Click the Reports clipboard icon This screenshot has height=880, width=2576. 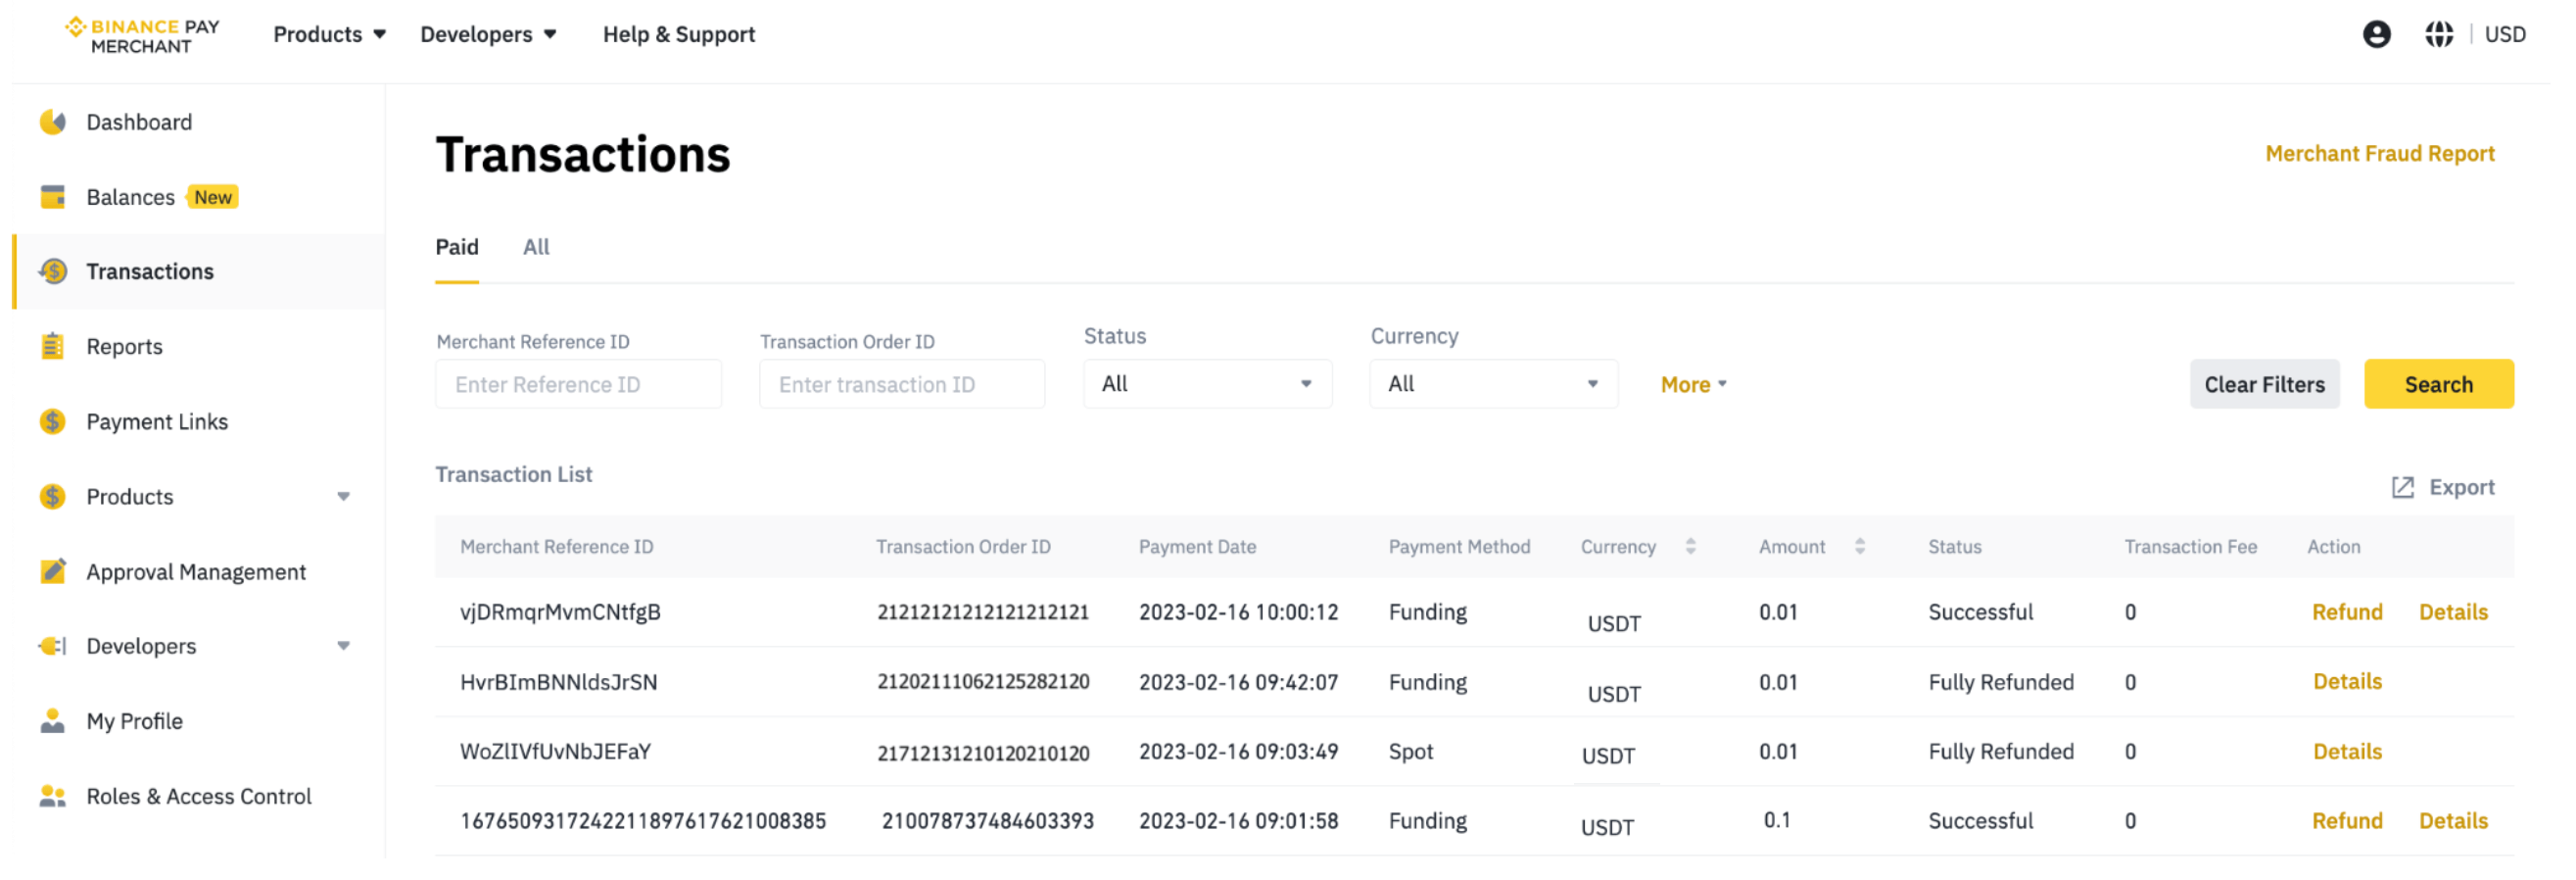tap(53, 346)
